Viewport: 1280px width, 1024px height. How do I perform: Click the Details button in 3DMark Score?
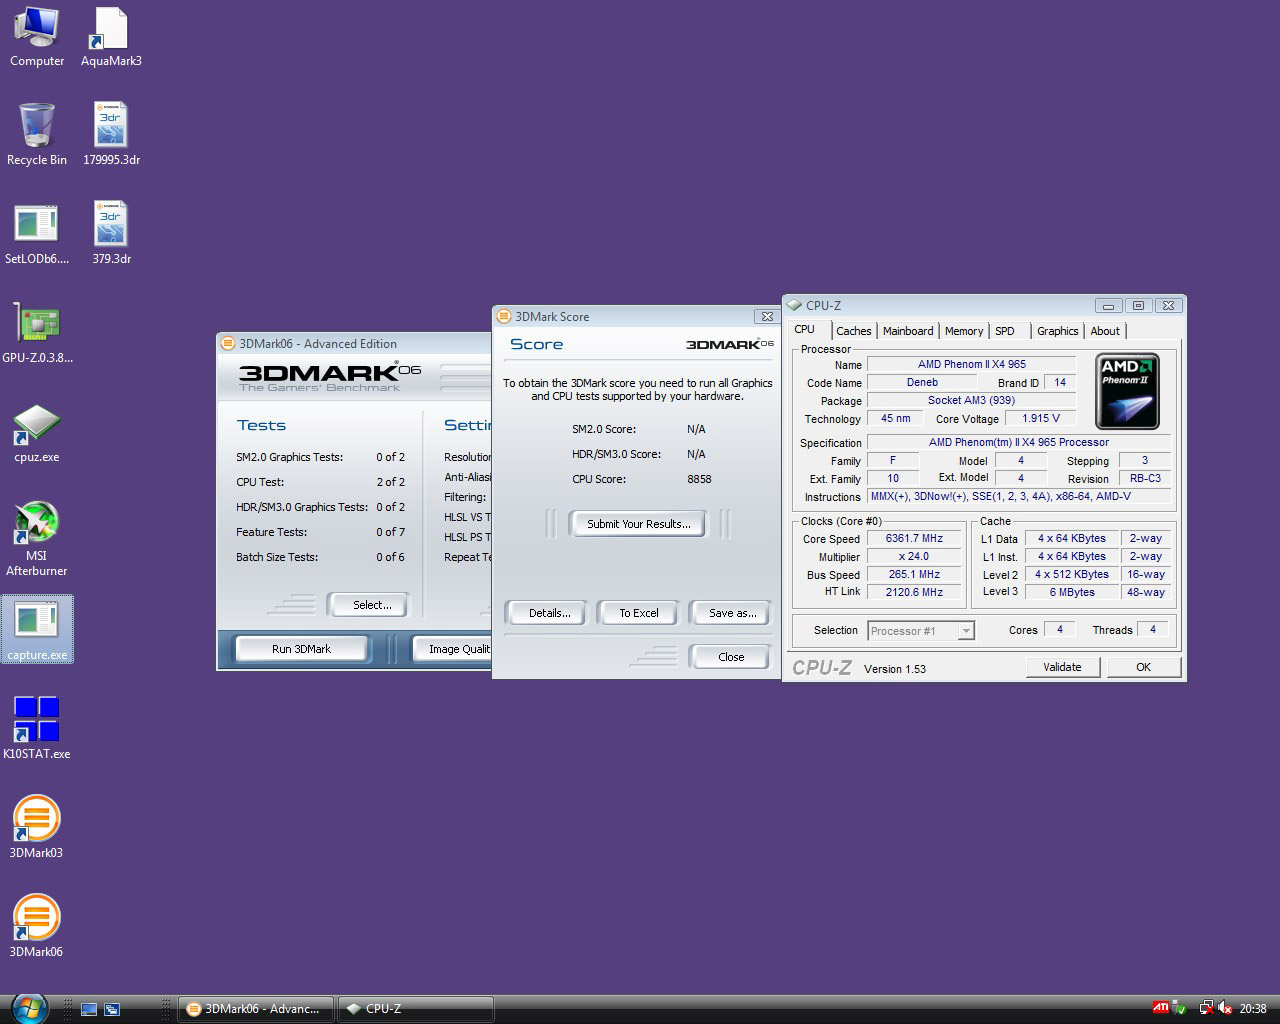click(549, 613)
